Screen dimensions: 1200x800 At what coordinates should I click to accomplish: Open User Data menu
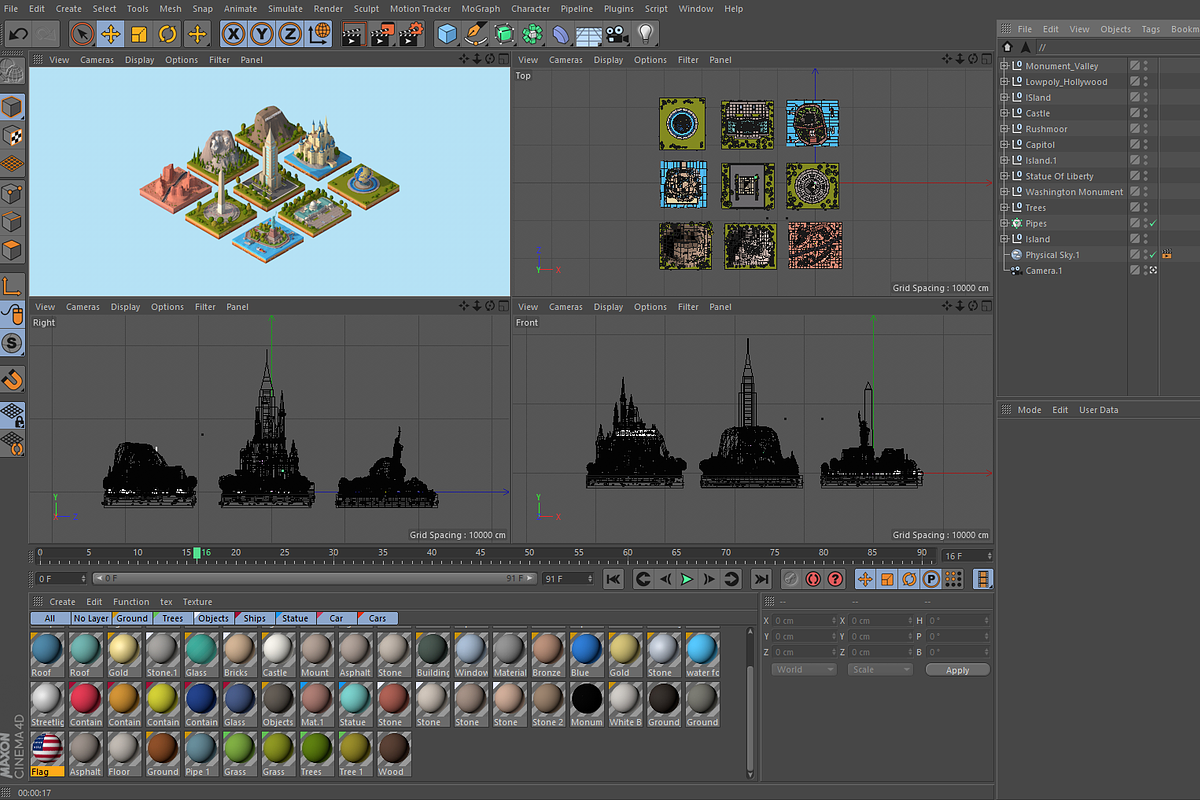(x=1098, y=410)
